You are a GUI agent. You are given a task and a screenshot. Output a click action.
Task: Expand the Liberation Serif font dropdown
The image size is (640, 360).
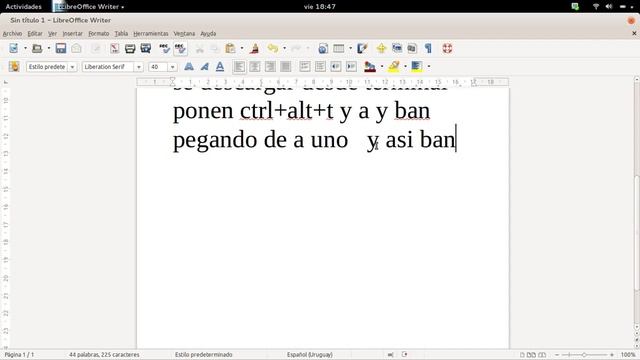(139, 67)
